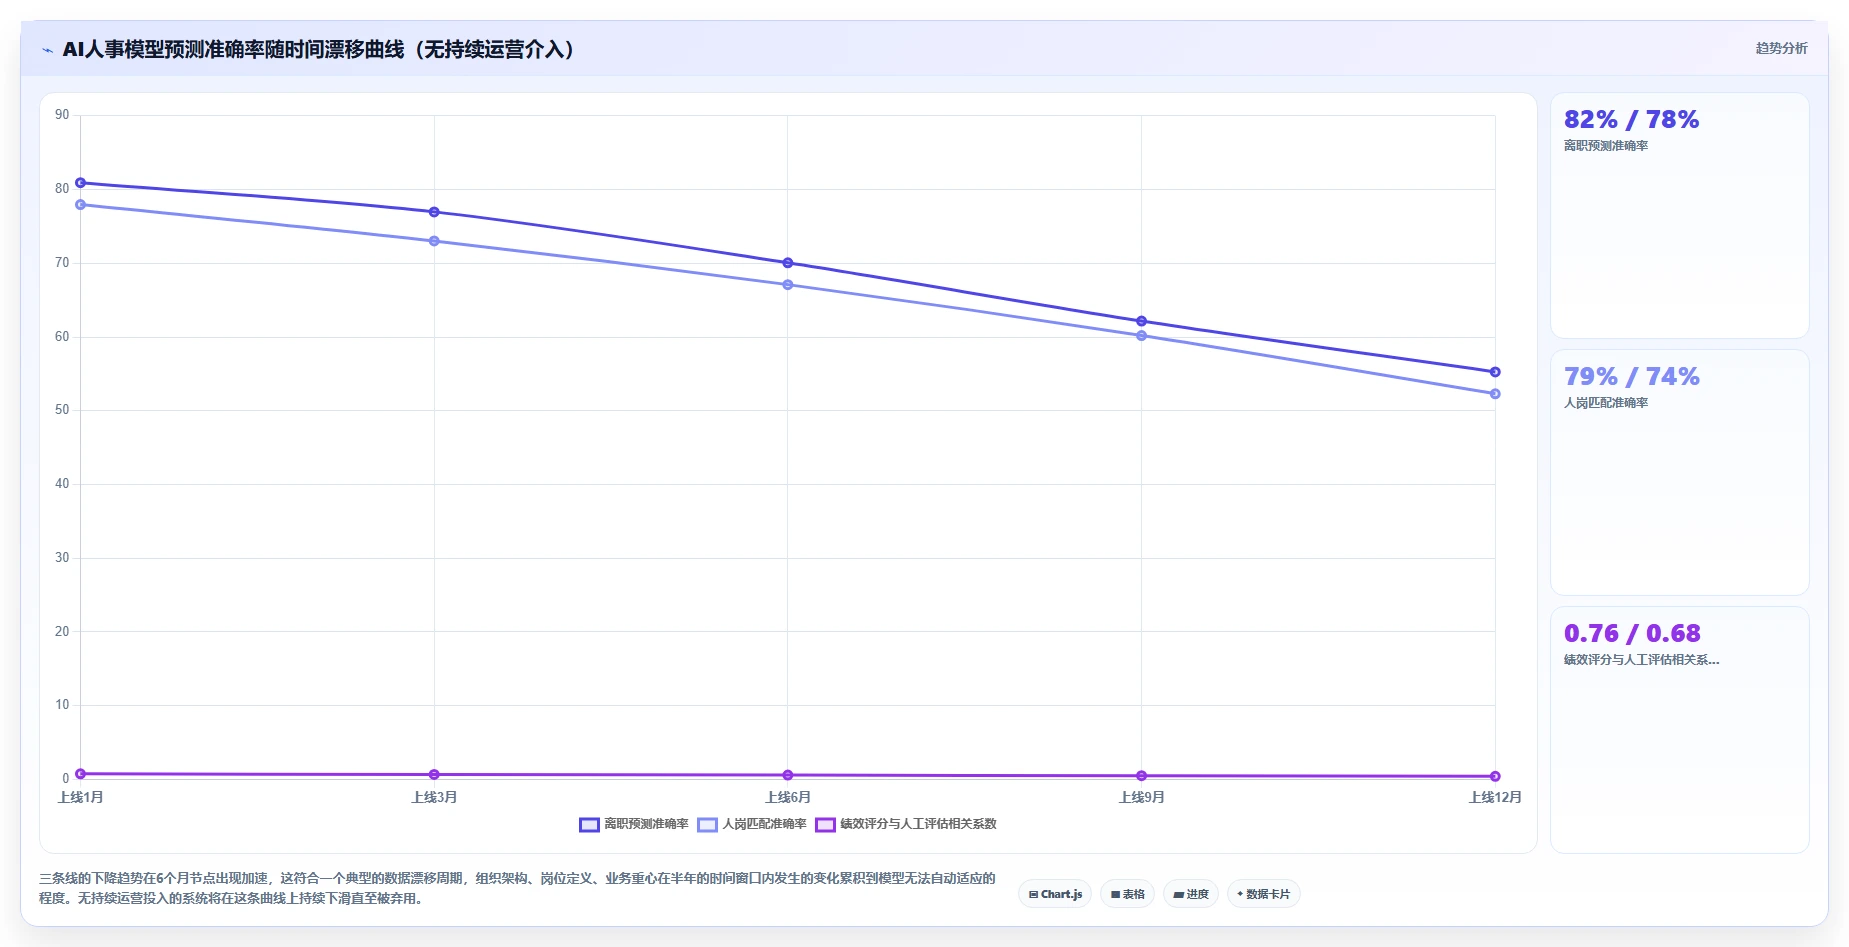
Task: Click the 离职预测准确率 data point at 上线9月
Action: pos(1141,321)
